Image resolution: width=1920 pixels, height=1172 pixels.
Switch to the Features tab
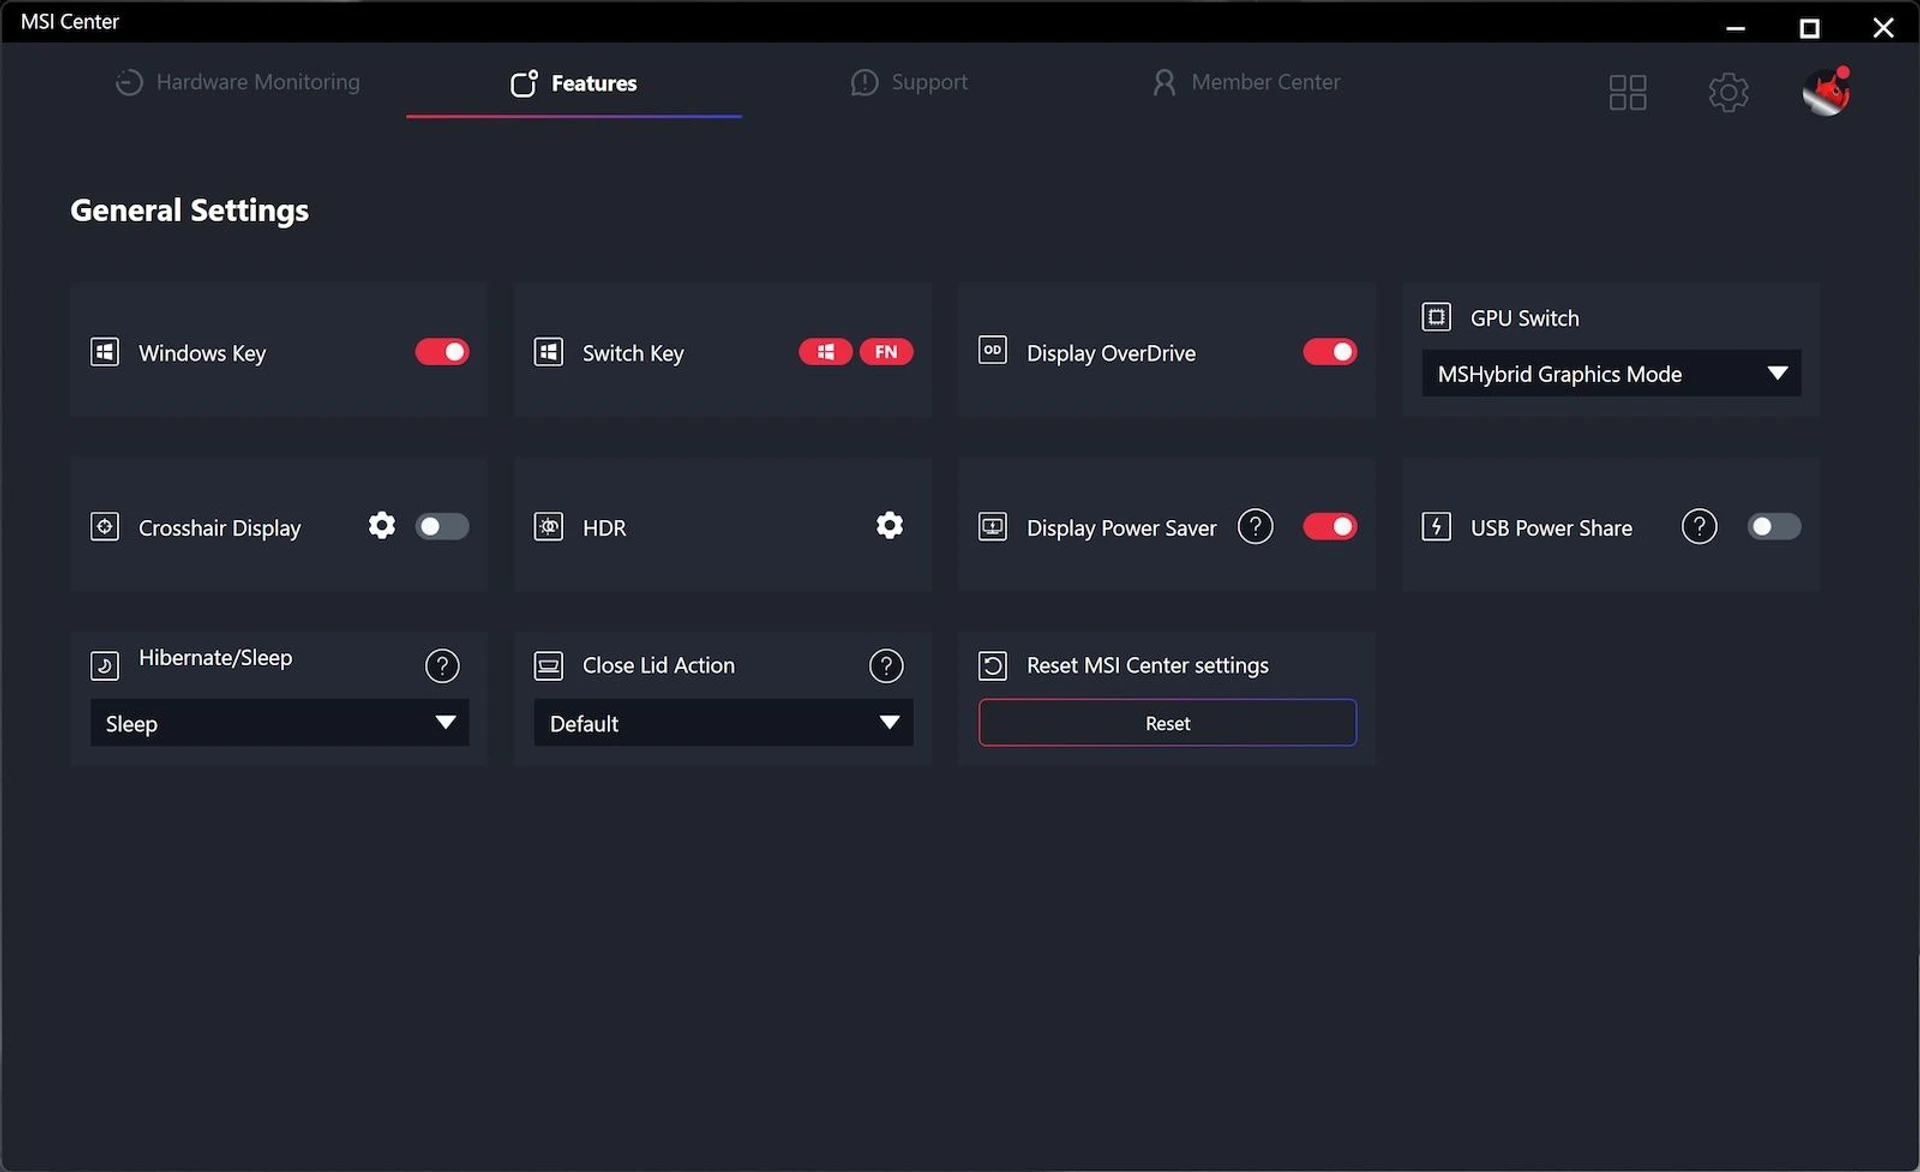coord(574,83)
